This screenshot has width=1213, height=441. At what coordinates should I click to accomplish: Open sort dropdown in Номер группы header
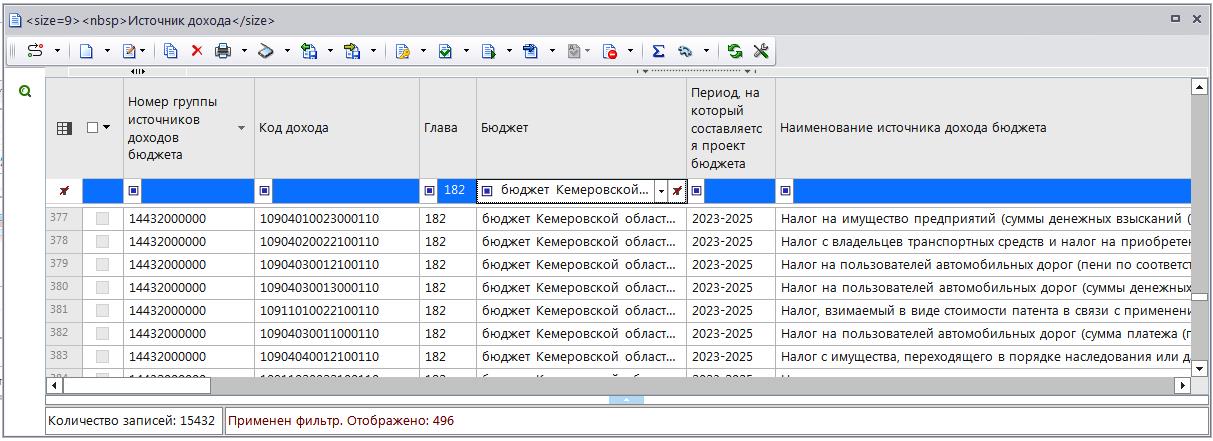241,128
